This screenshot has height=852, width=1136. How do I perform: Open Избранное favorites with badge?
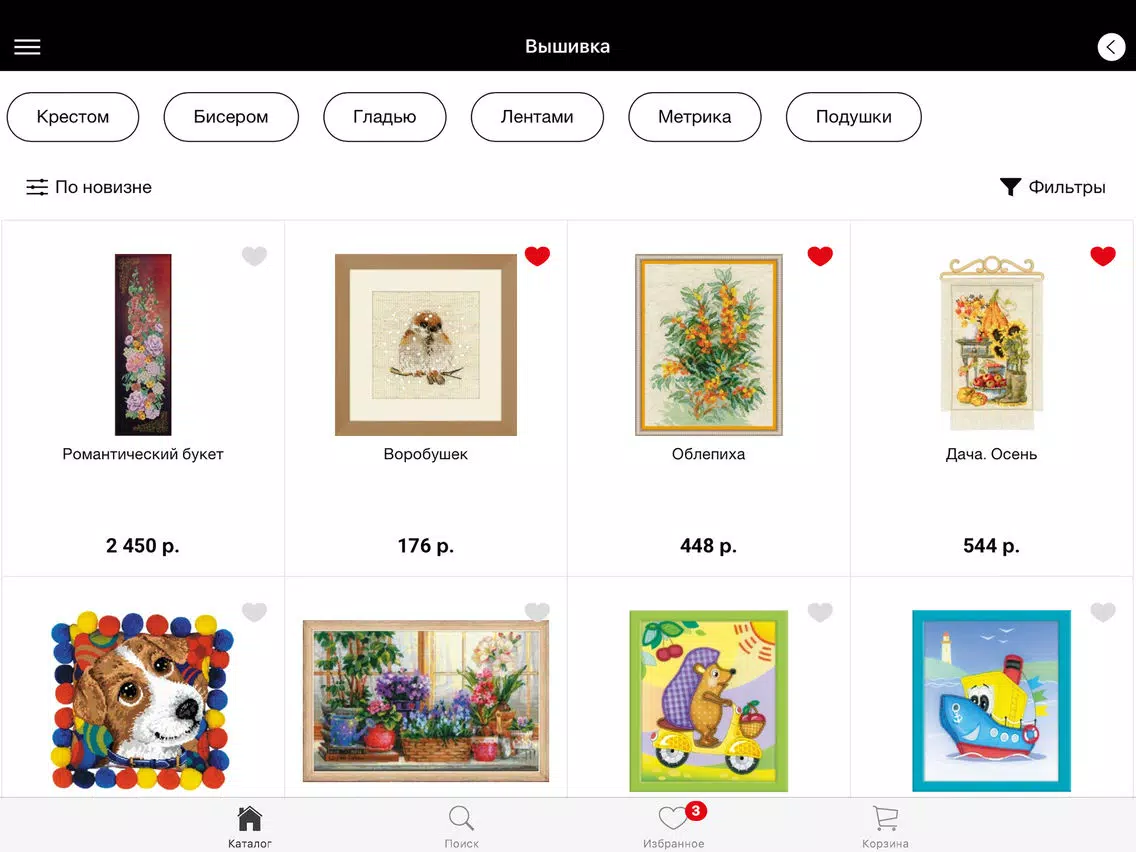pyautogui.click(x=674, y=827)
